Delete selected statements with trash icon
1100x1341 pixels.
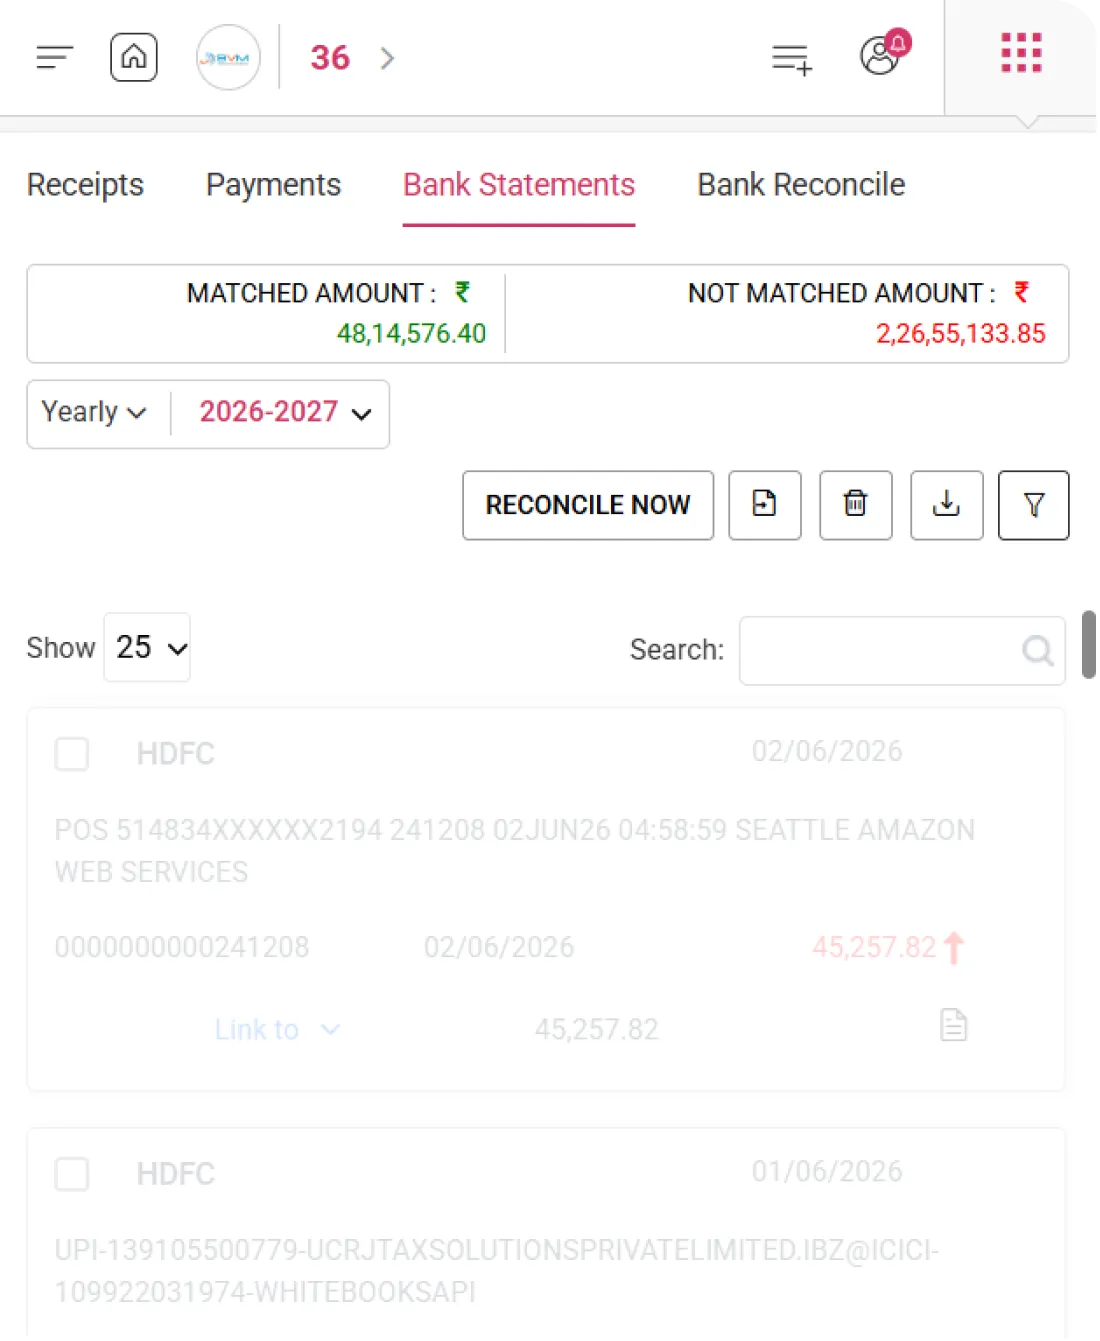pyautogui.click(x=856, y=505)
